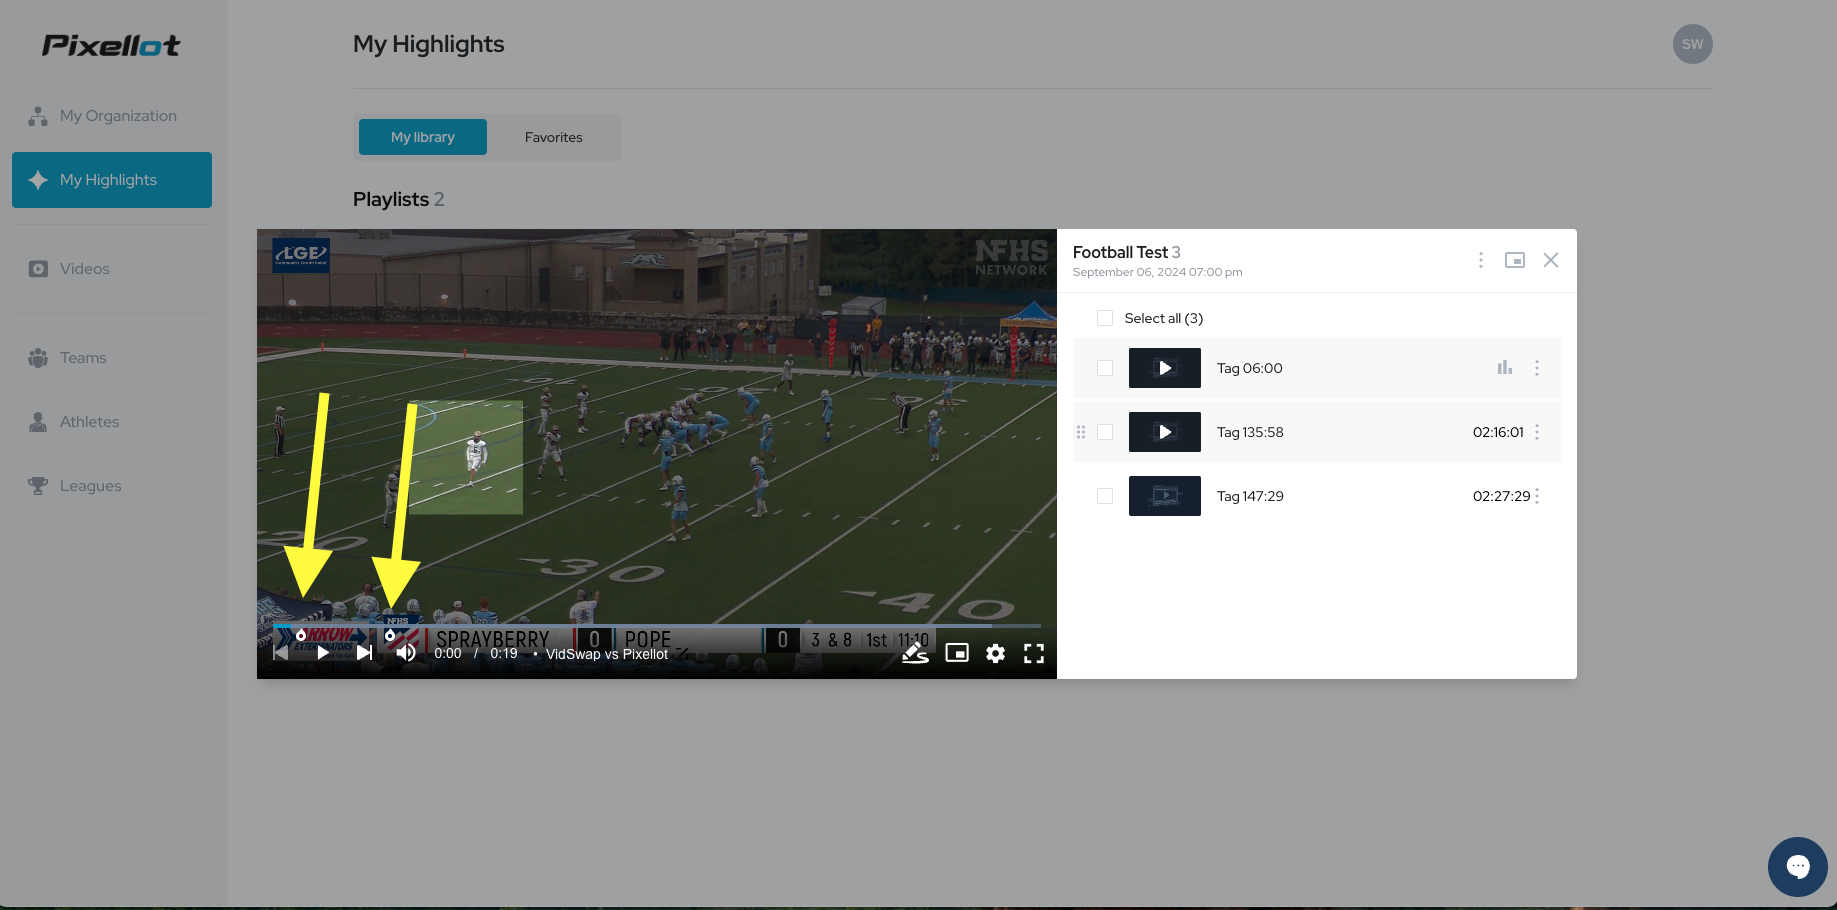Click the first tag marker on timeline
The width and height of the screenshot is (1837, 910).
pos(301,635)
